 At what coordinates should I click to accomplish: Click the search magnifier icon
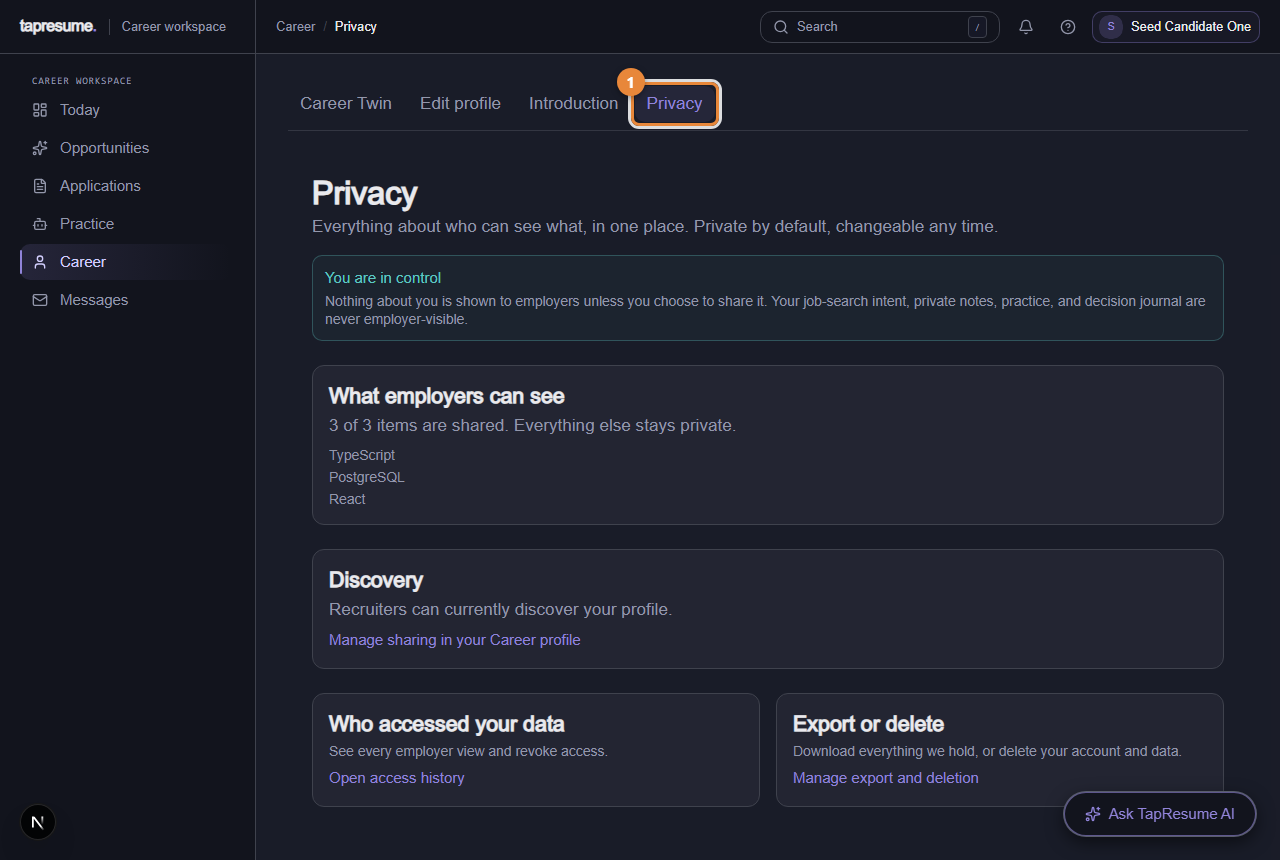coord(781,27)
